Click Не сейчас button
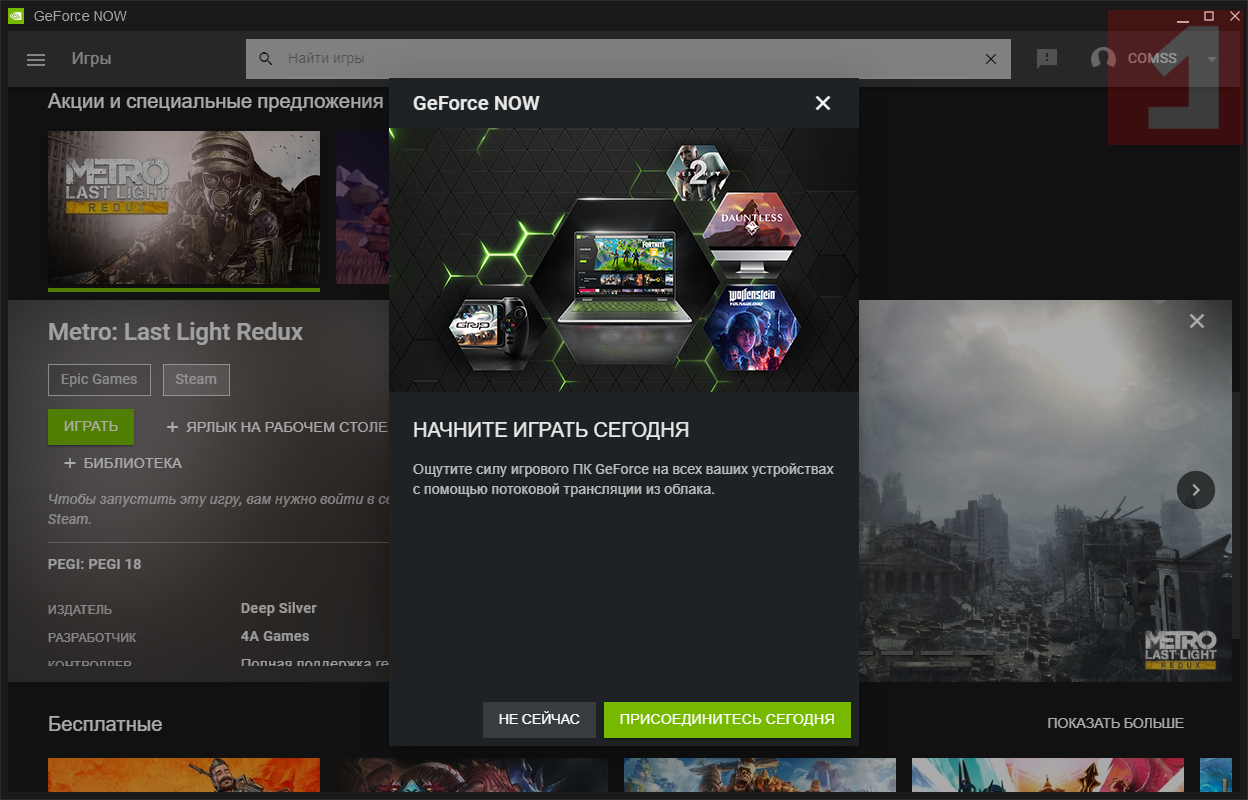Screen dimensions: 1248x800 539,719
